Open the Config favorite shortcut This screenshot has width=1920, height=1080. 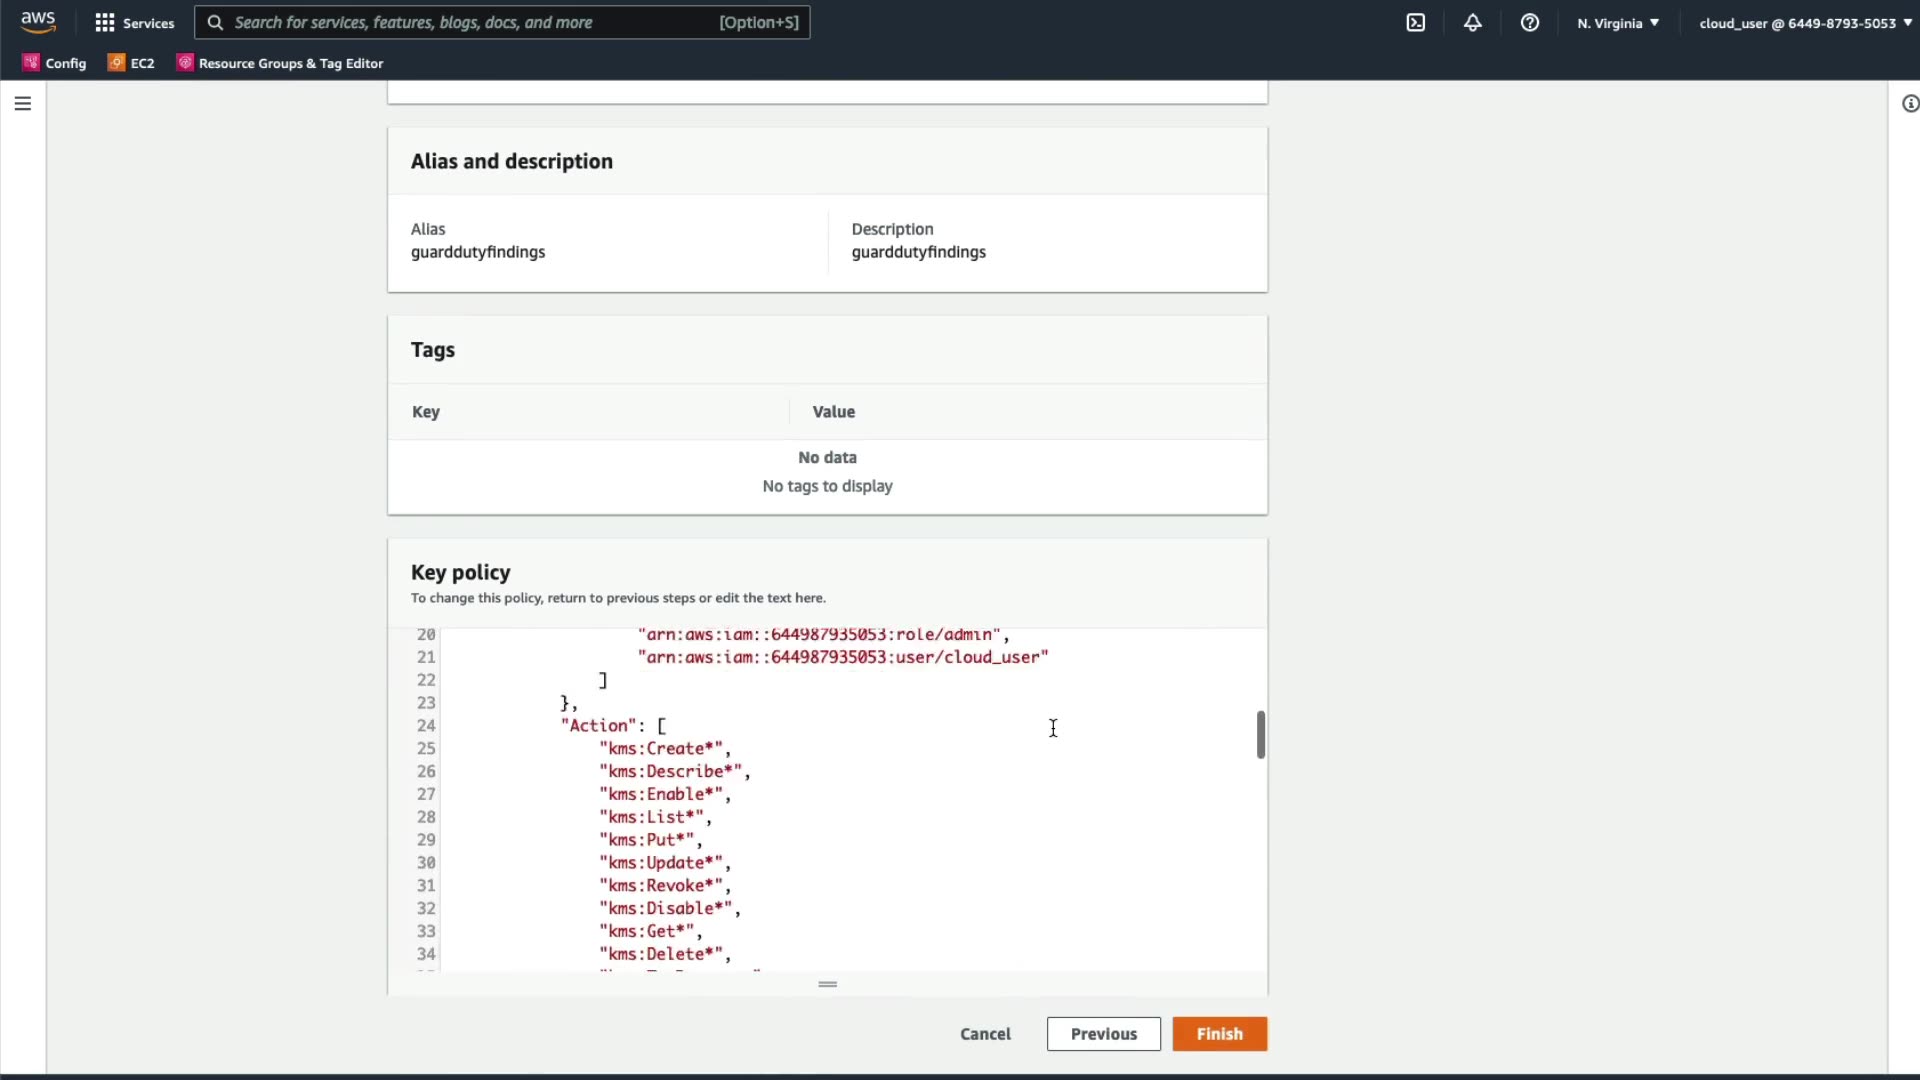coord(55,63)
